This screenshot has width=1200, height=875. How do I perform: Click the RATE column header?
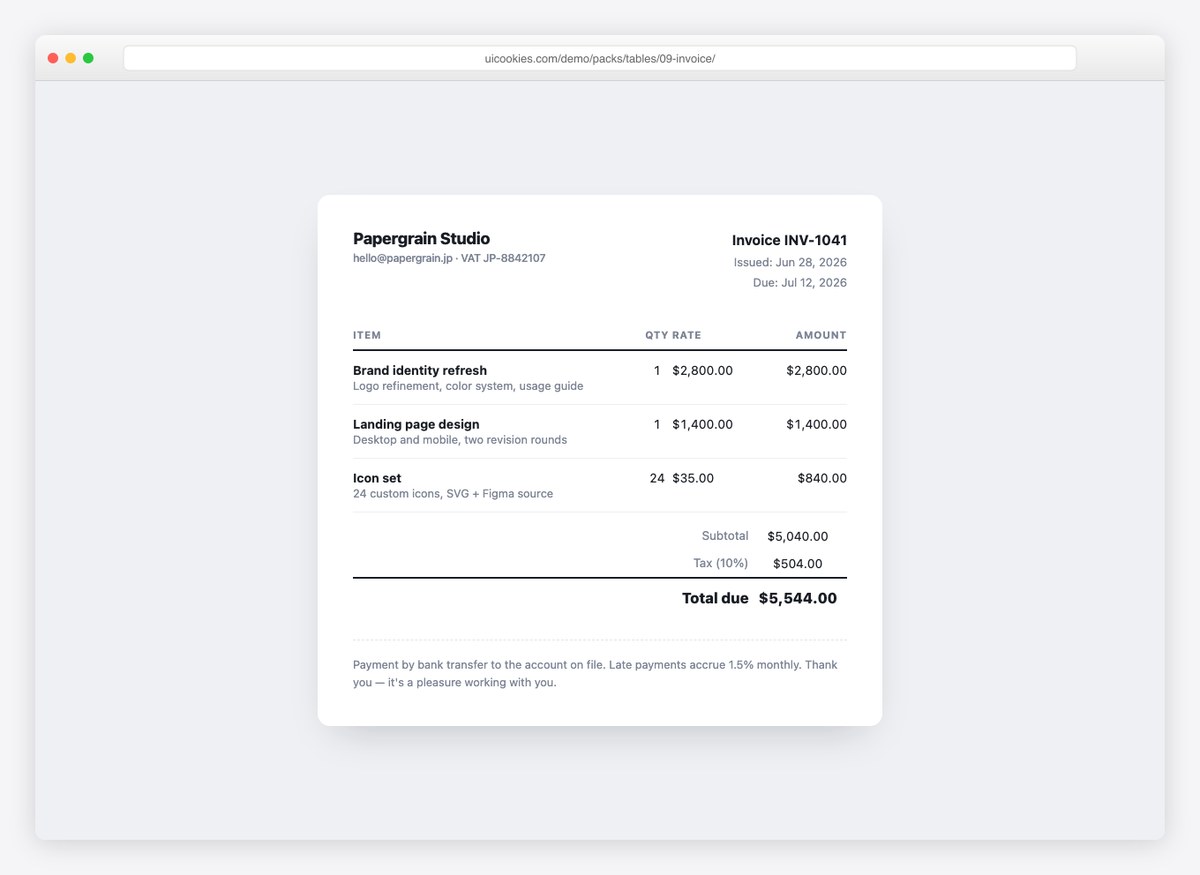[x=686, y=335]
